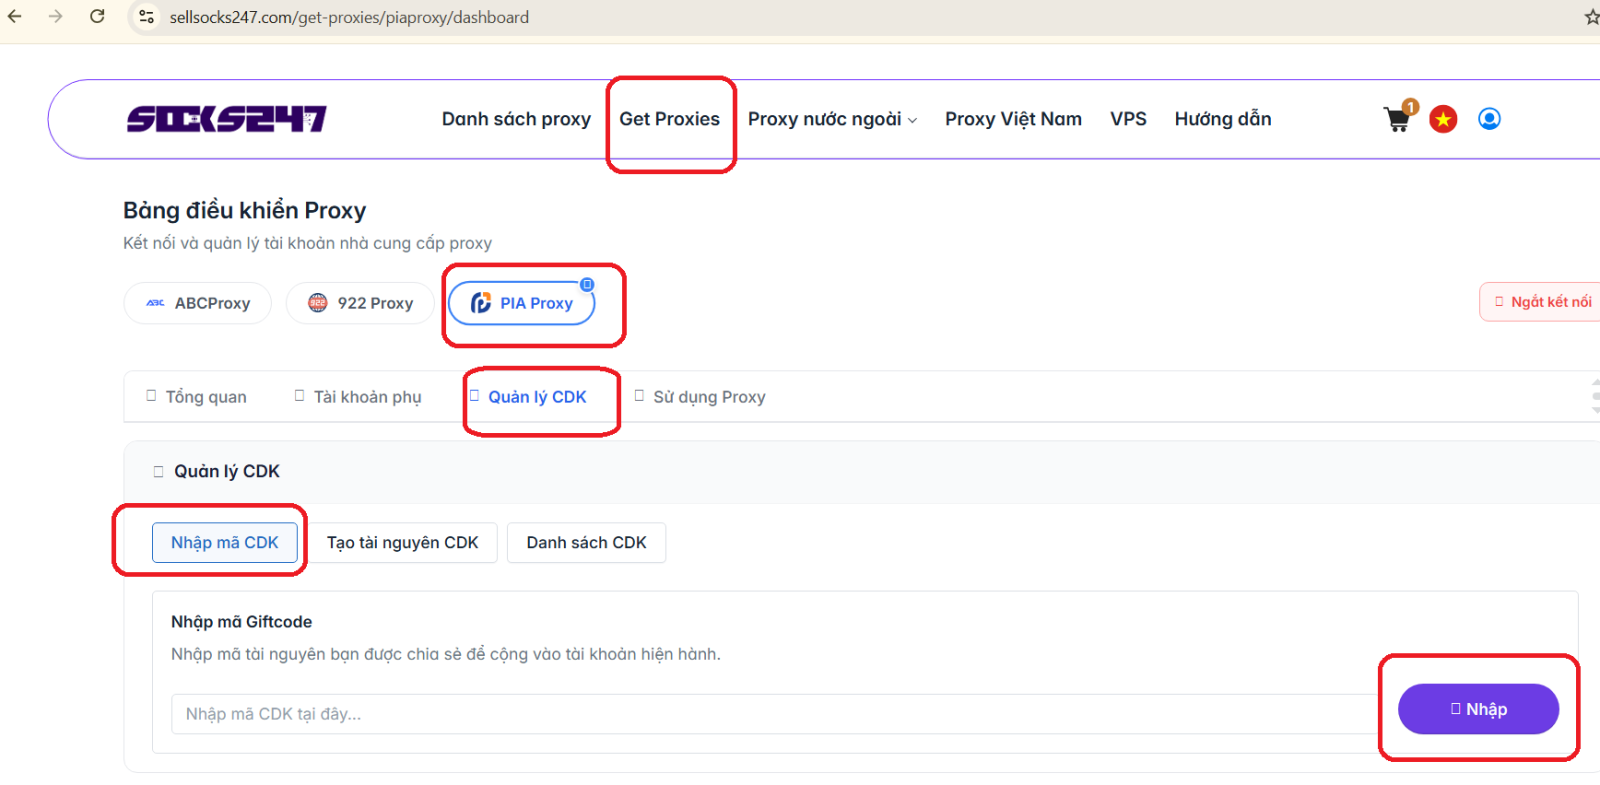Open the Get Proxies menu item
This screenshot has width=1600, height=785.
[x=669, y=119]
